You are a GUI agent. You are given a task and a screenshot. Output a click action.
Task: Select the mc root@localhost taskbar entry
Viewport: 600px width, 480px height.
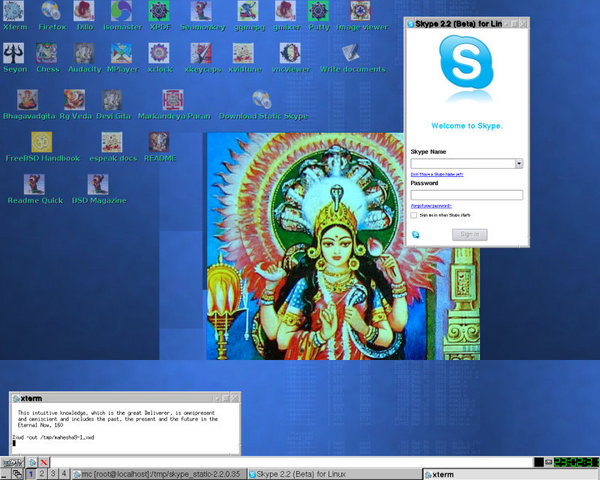[158, 473]
